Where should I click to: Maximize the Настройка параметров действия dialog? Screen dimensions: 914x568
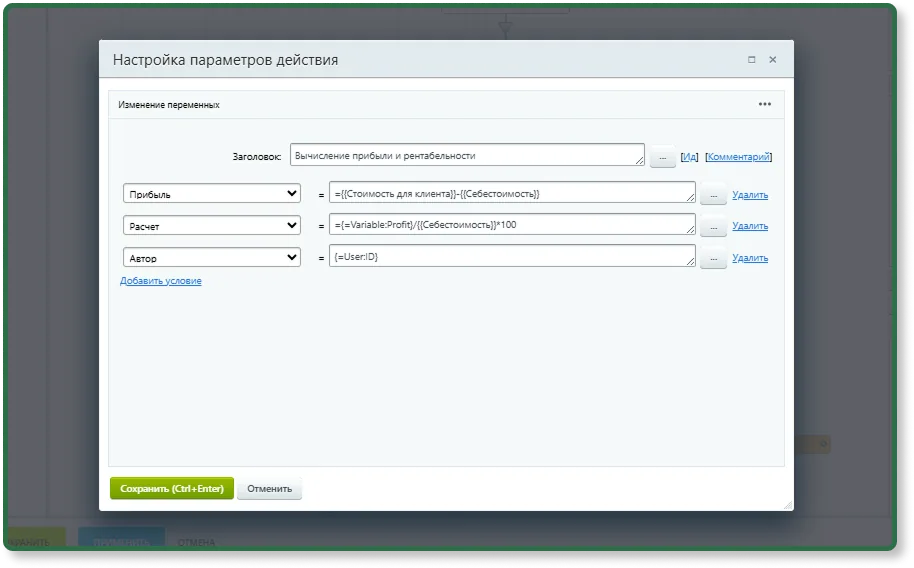pyautogui.click(x=751, y=59)
